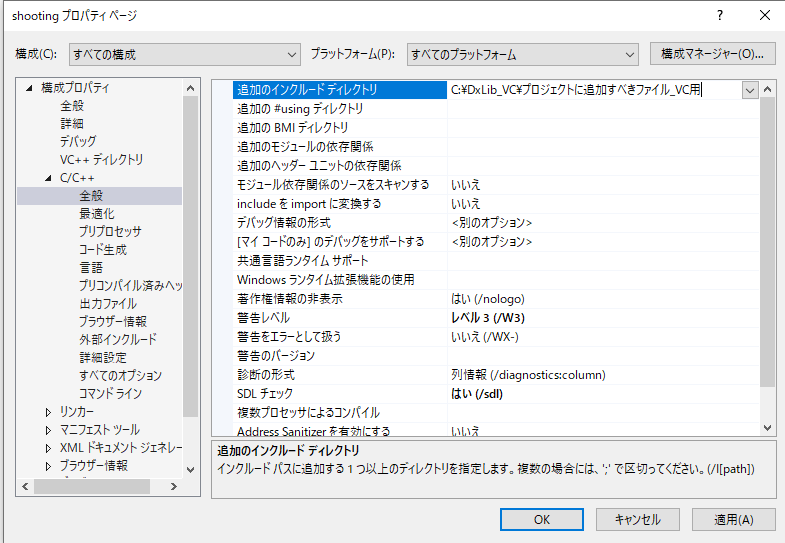Click the 適用(A) button
Screen dimensions: 785x543
732,519
